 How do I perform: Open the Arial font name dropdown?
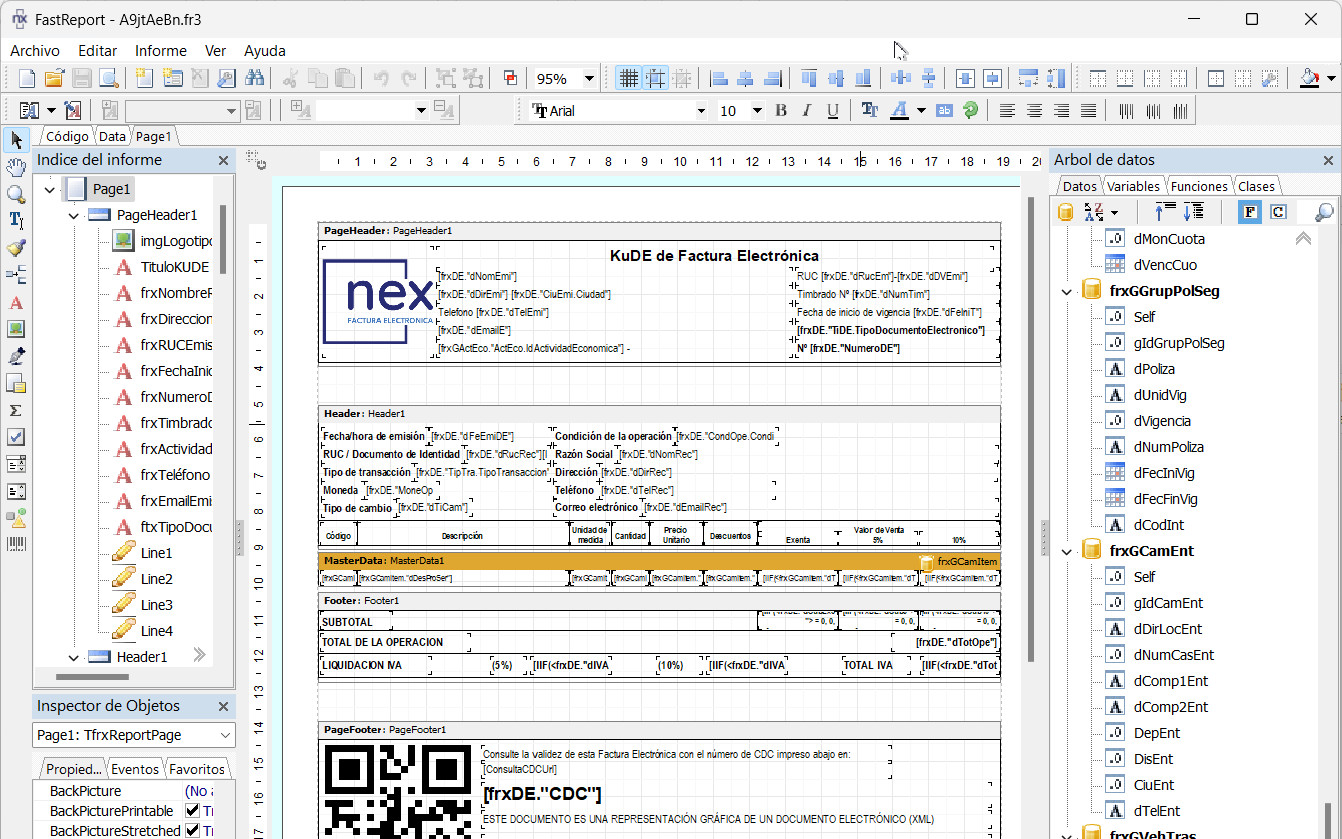(701, 111)
